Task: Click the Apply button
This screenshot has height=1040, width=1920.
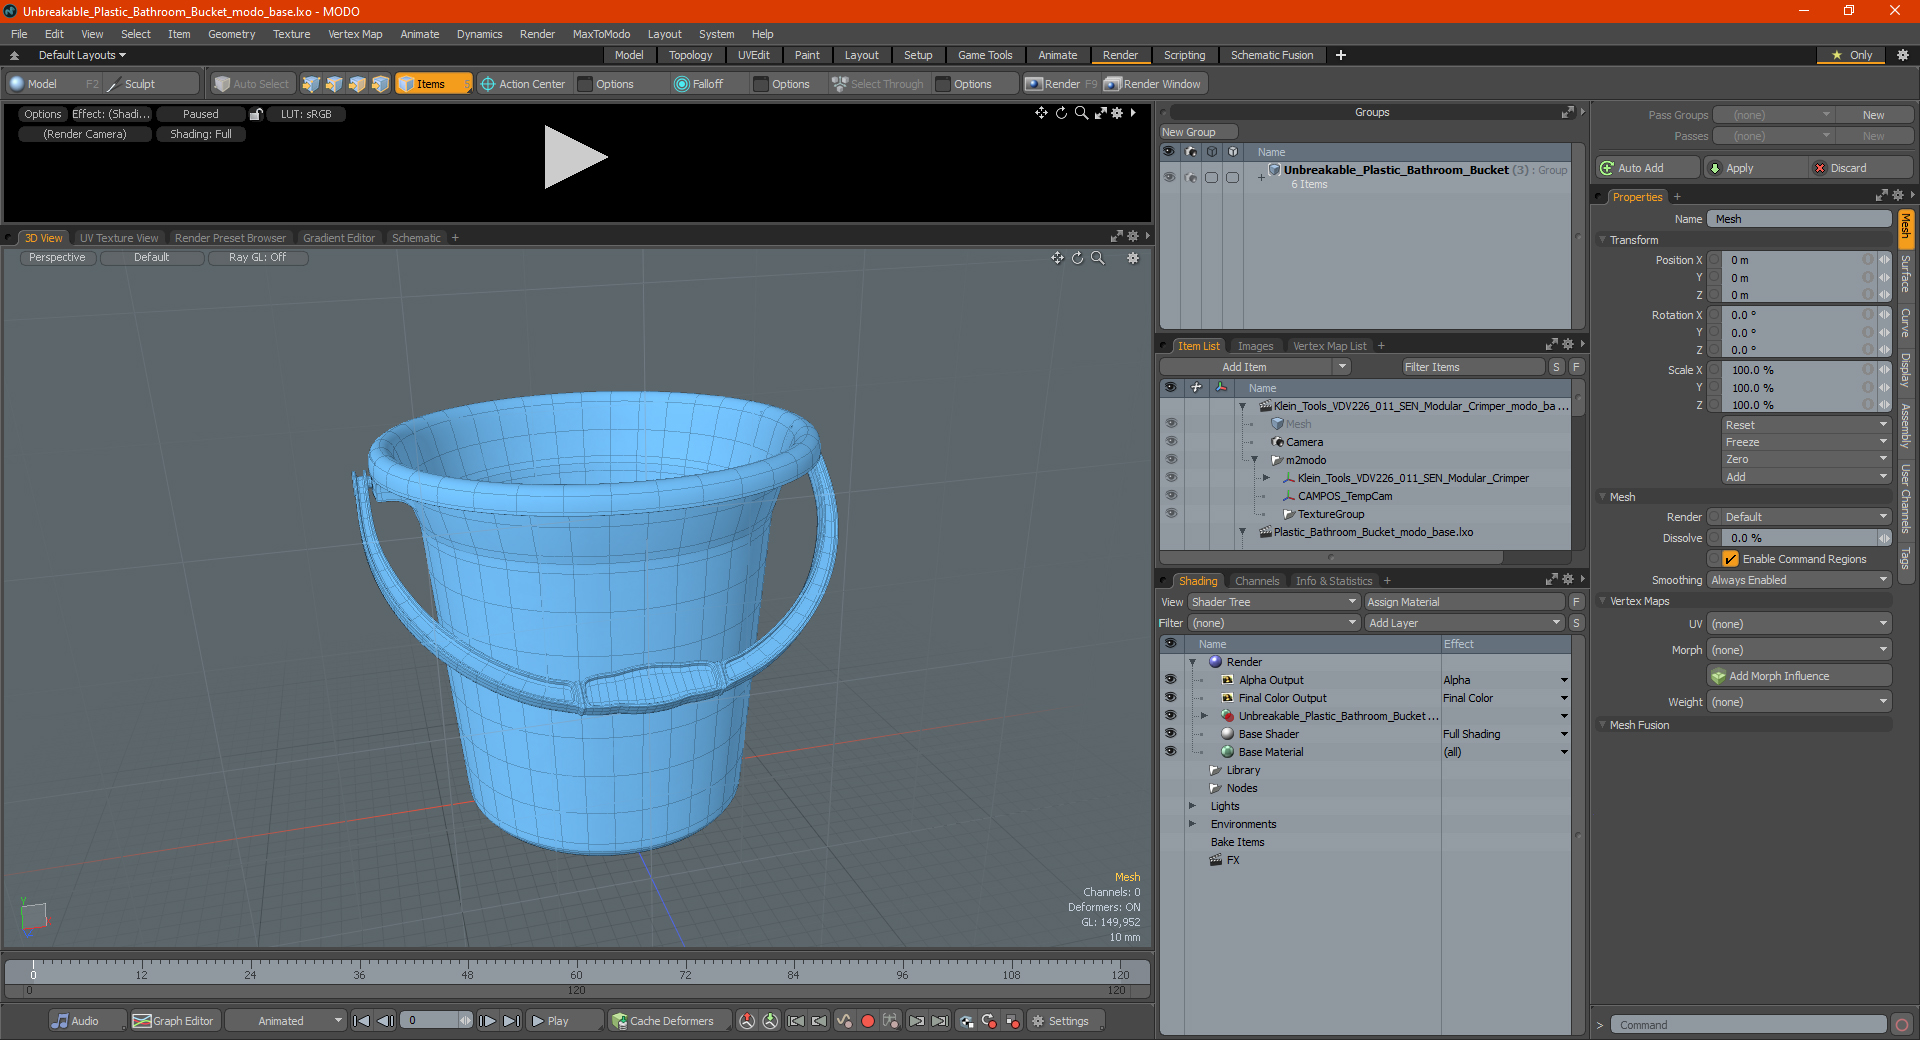Action: coord(1756,168)
